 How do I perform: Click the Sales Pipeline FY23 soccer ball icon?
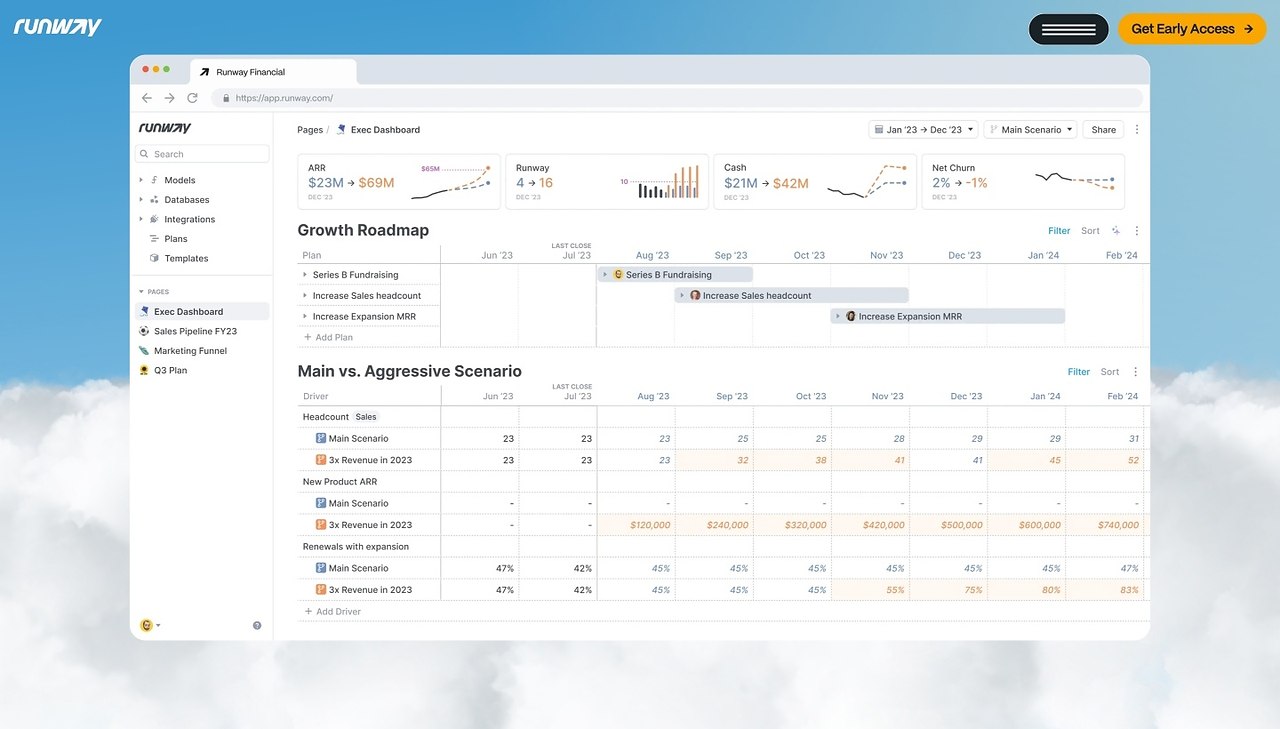click(x=145, y=331)
